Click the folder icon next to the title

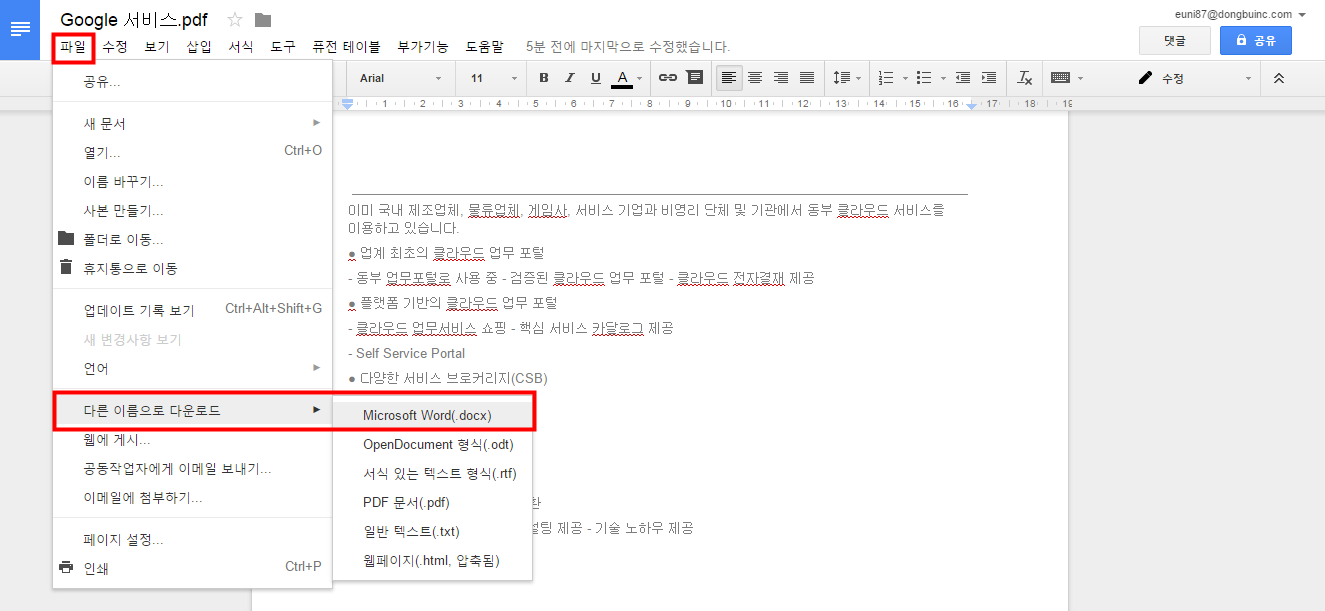263,20
